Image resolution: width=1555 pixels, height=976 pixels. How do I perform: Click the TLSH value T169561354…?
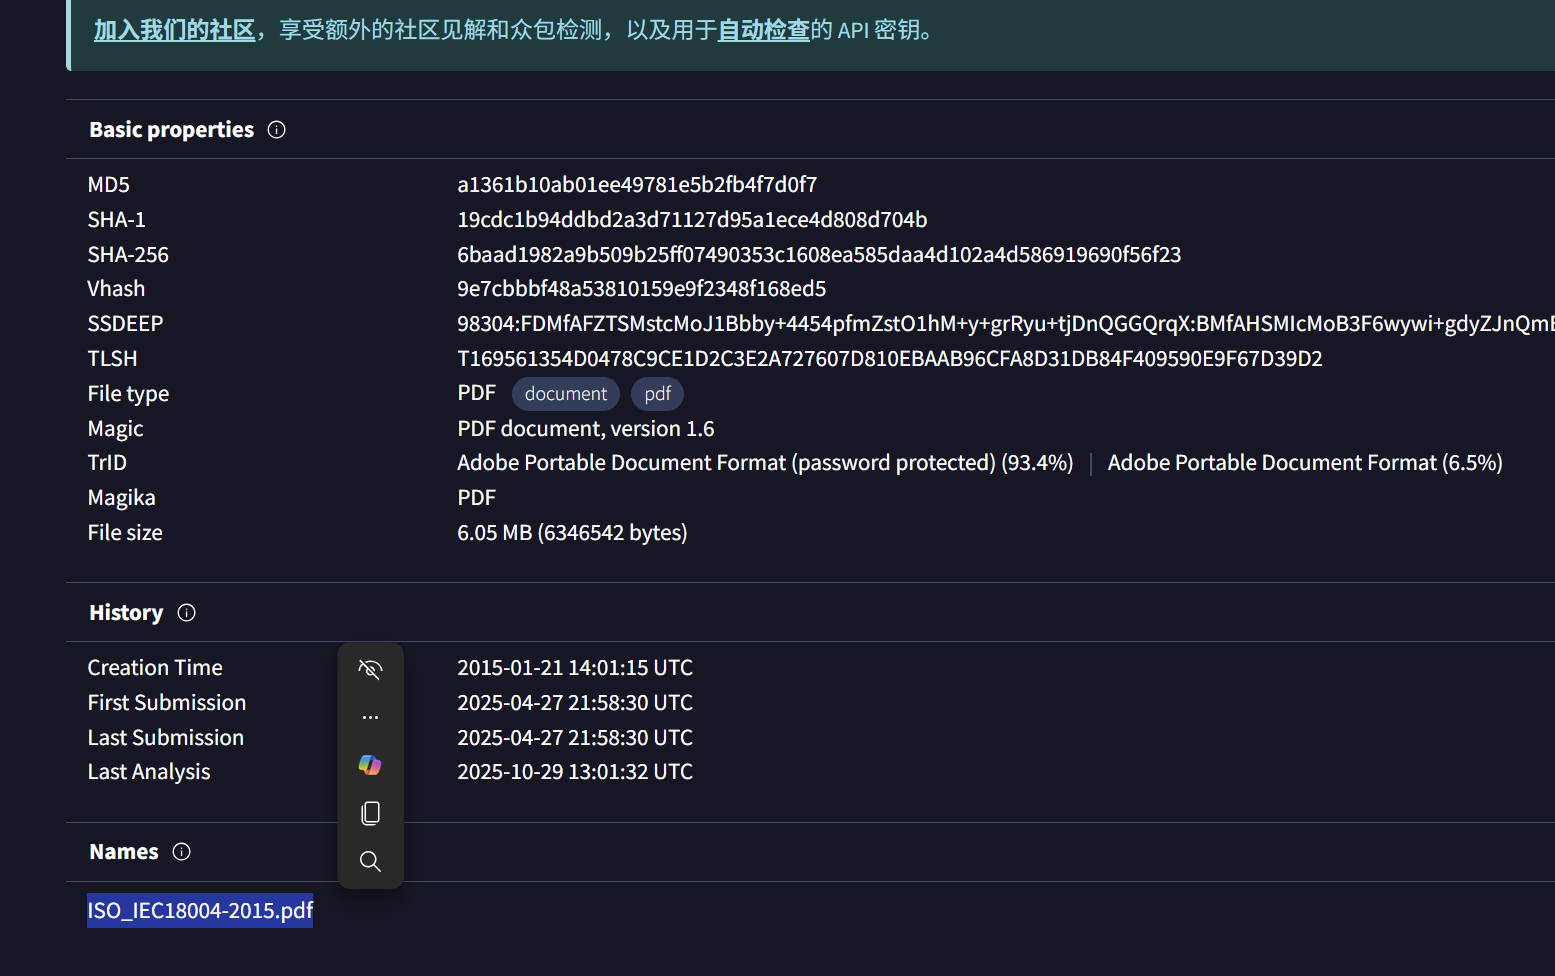(890, 359)
